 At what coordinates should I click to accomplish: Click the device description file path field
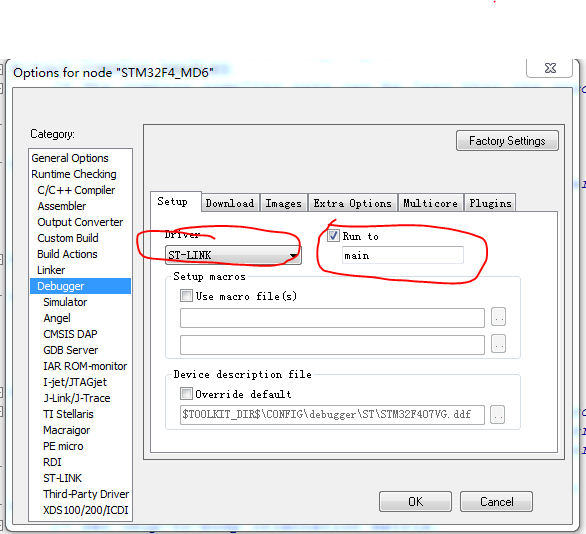point(332,415)
